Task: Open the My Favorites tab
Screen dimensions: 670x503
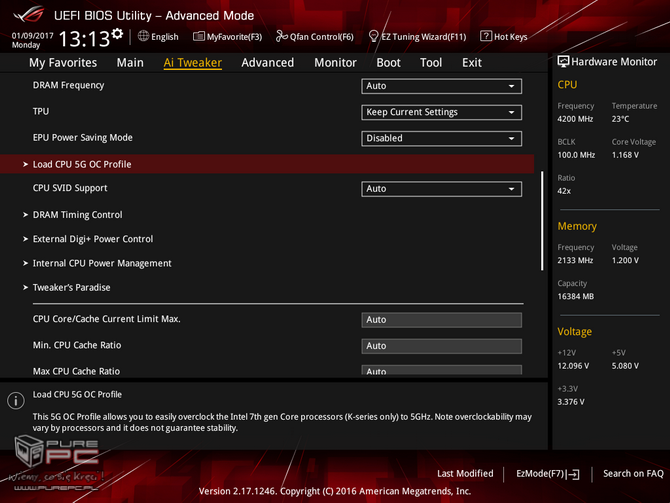Action: (63, 63)
